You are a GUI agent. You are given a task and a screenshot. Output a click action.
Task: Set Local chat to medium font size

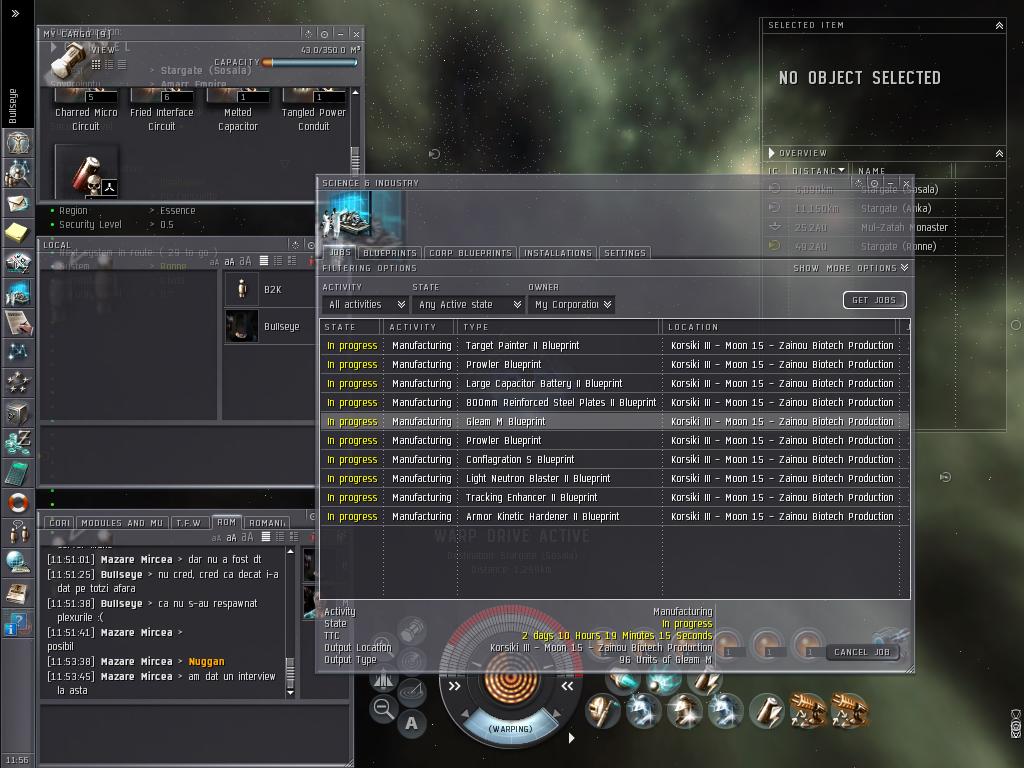[229, 262]
